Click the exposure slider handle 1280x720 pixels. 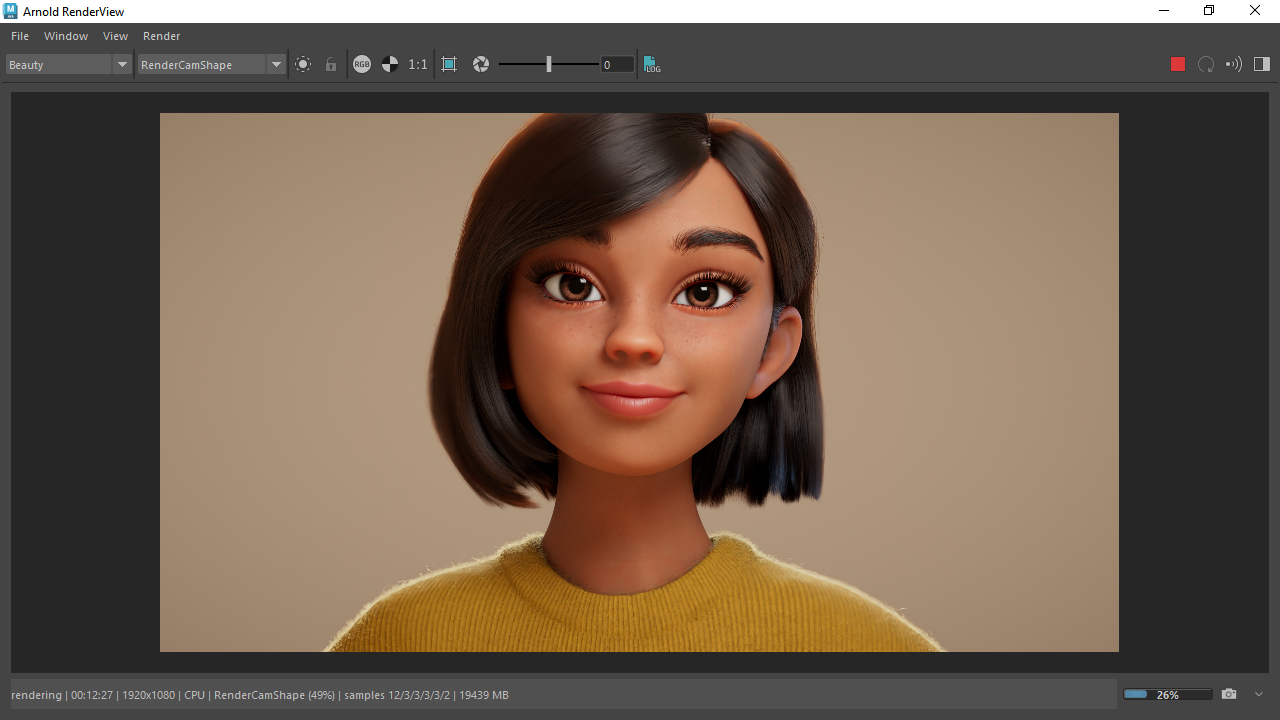[x=548, y=64]
